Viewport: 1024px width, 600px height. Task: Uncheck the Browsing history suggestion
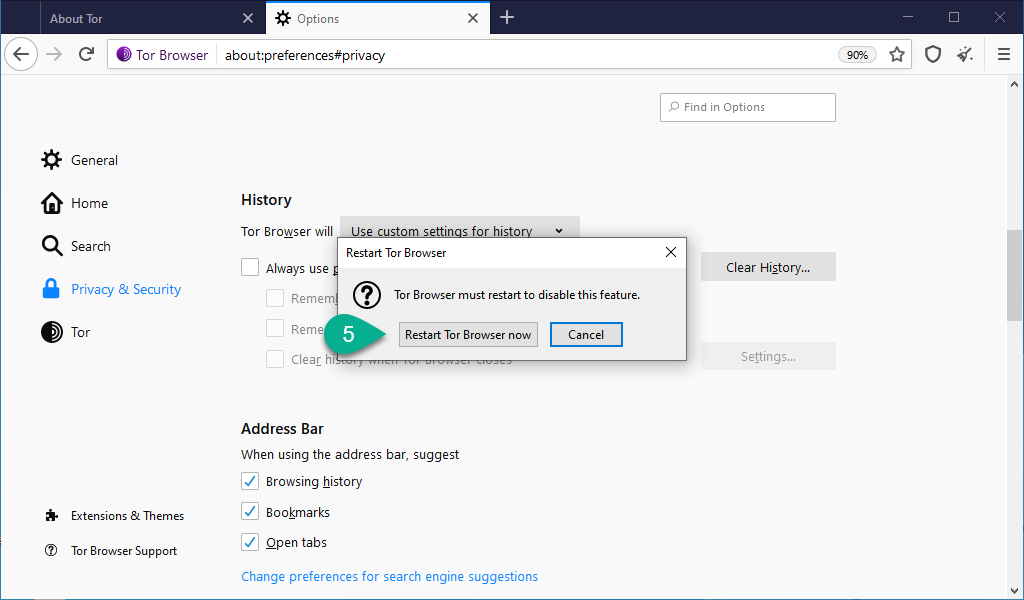250,481
